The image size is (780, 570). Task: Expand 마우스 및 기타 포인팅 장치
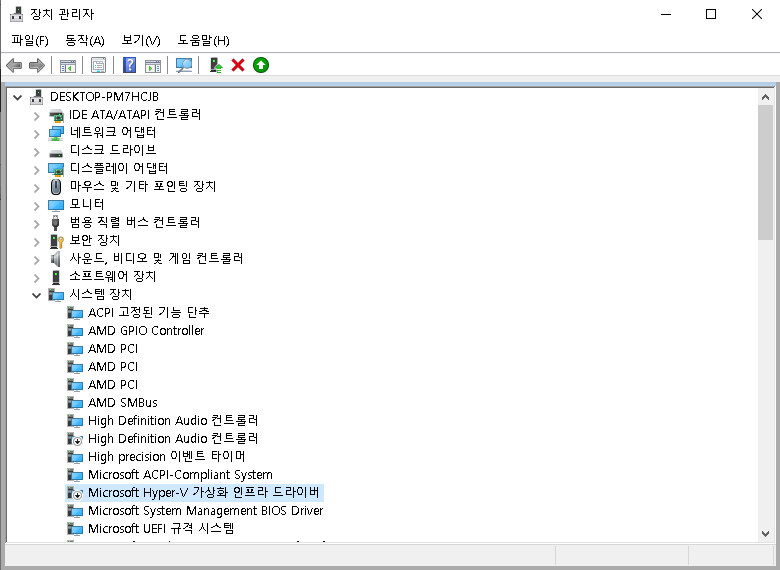(36, 188)
